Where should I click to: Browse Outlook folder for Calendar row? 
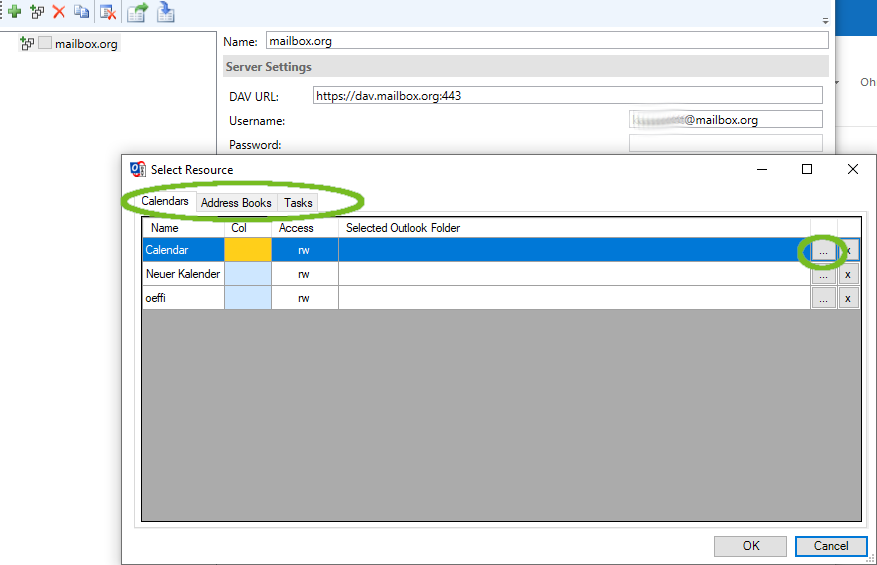tap(823, 251)
